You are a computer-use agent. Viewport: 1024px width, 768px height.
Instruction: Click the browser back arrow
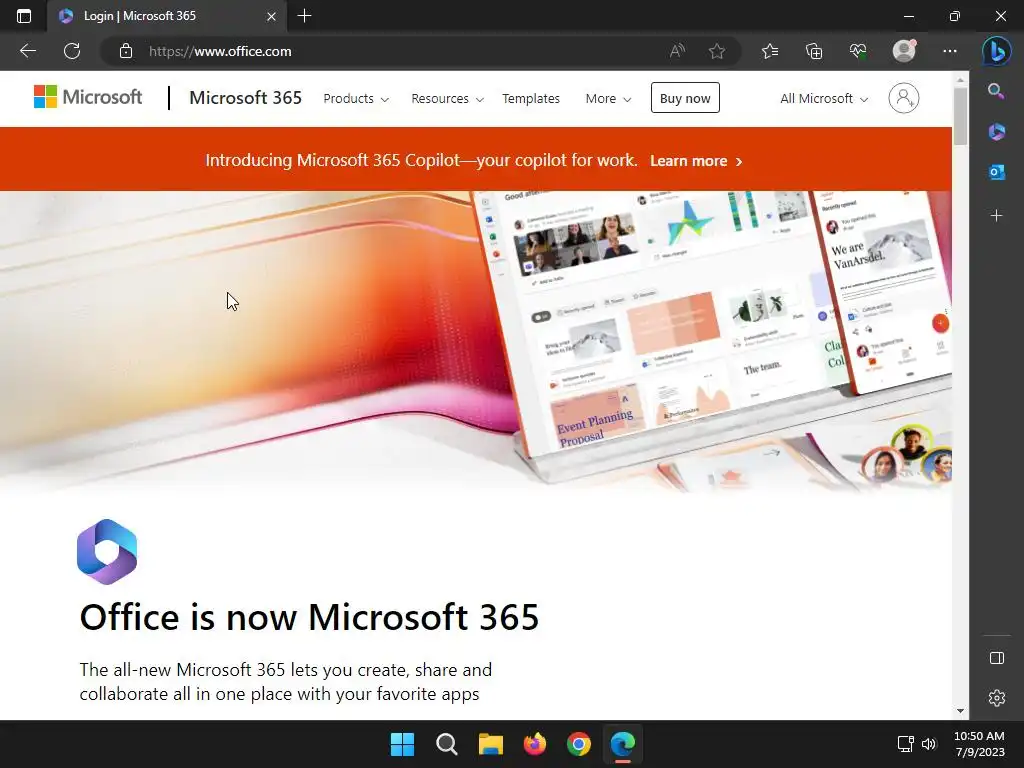coord(27,51)
